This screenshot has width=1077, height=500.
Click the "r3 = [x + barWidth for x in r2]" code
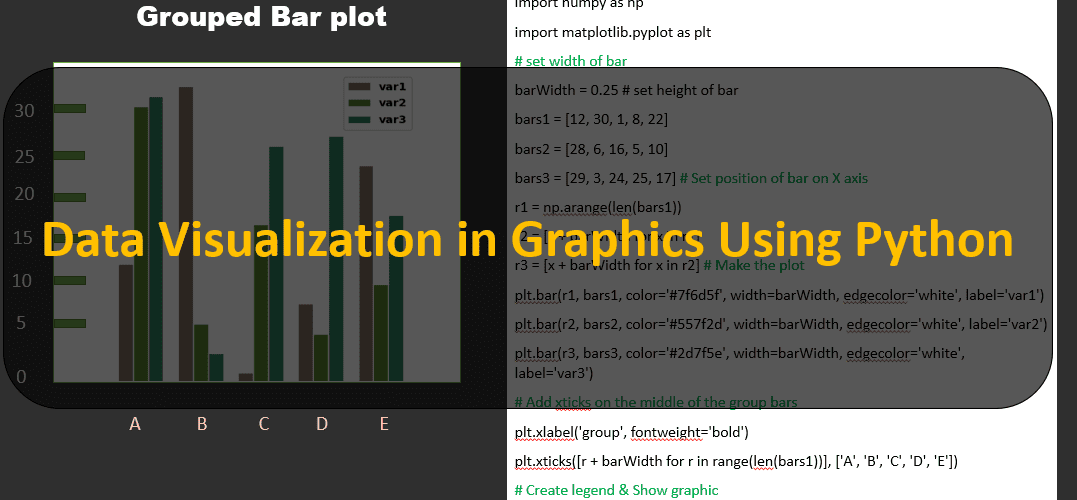click(x=607, y=265)
